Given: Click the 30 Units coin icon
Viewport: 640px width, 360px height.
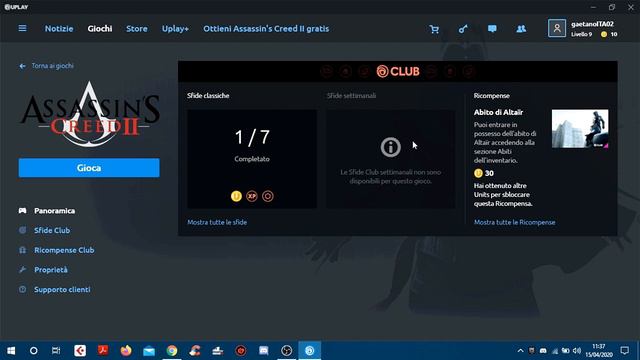Looking at the screenshot, I should [478, 173].
